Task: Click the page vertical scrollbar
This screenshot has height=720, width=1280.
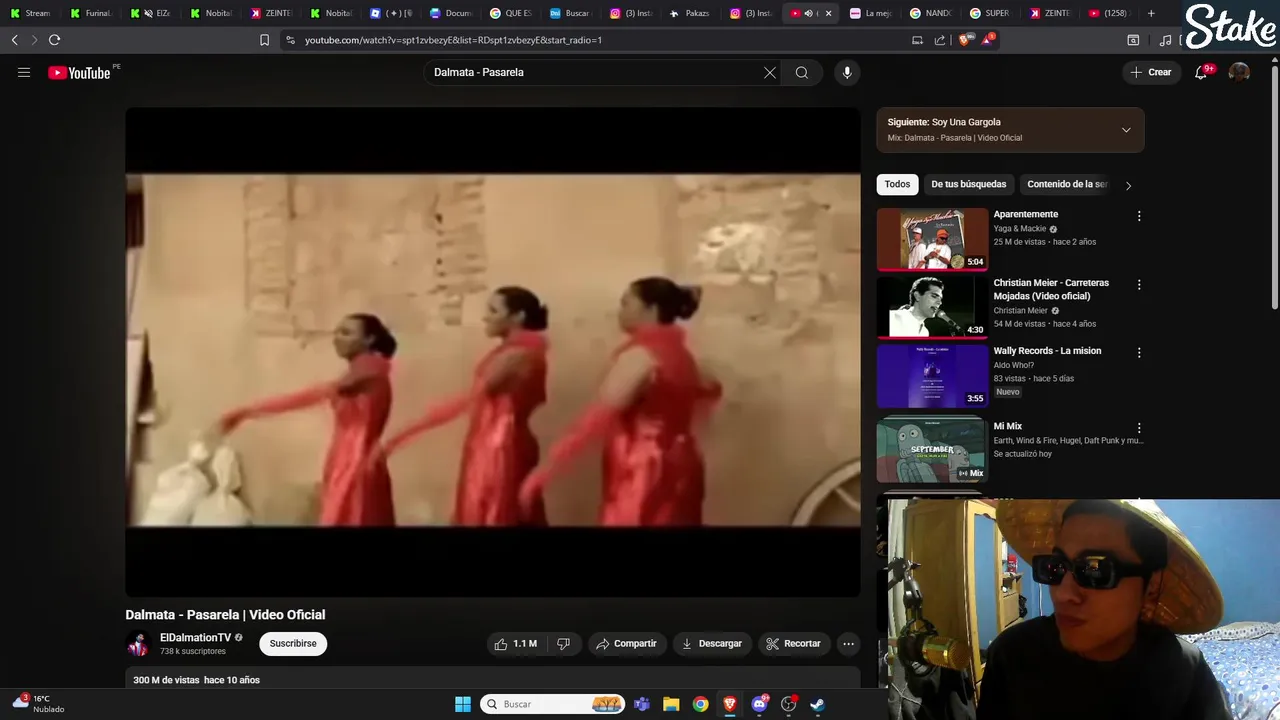Action: point(1274,185)
